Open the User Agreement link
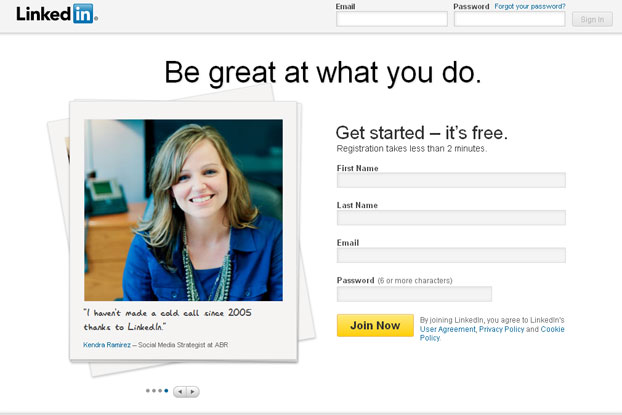The image size is (622, 415). 447,329
